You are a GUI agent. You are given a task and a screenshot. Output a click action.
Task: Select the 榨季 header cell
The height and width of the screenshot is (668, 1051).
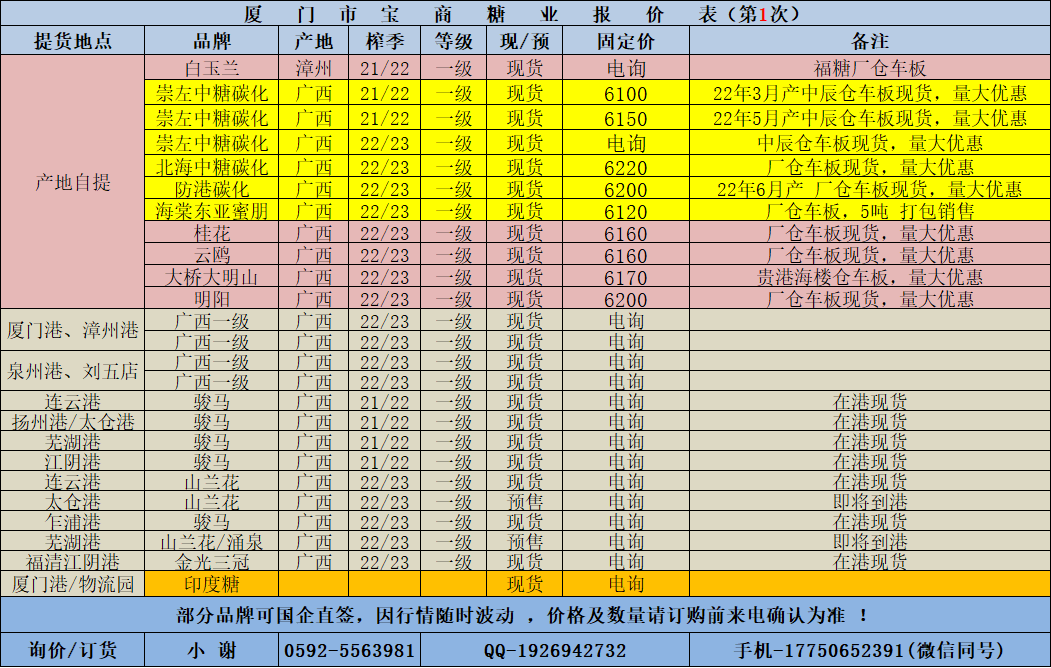pyautogui.click(x=384, y=42)
